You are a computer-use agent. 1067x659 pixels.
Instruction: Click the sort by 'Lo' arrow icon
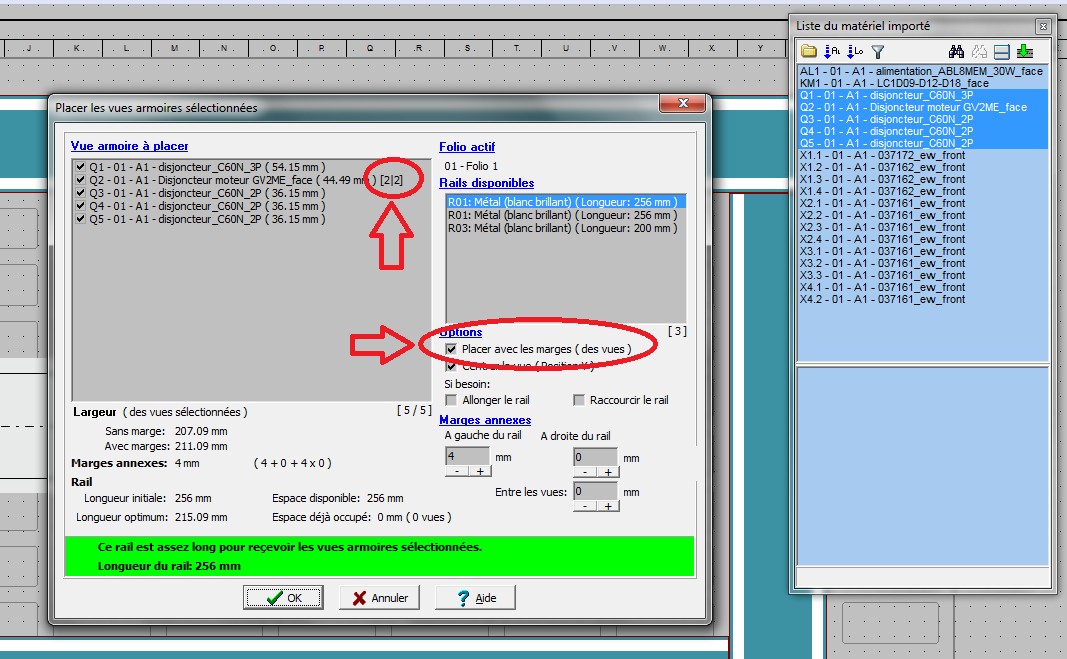pos(855,52)
